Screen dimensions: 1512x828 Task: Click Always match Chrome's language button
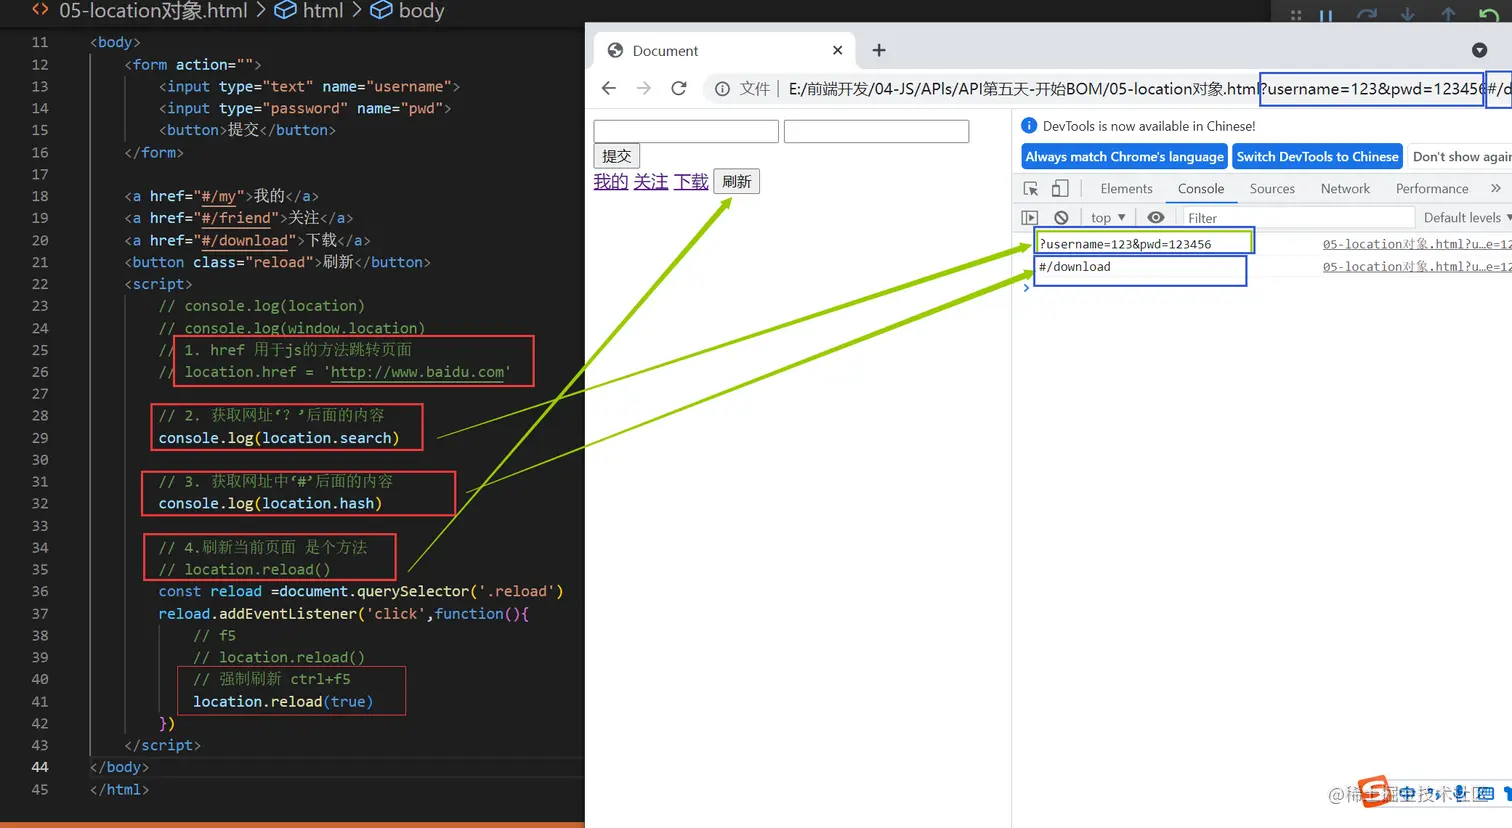[x=1124, y=156]
